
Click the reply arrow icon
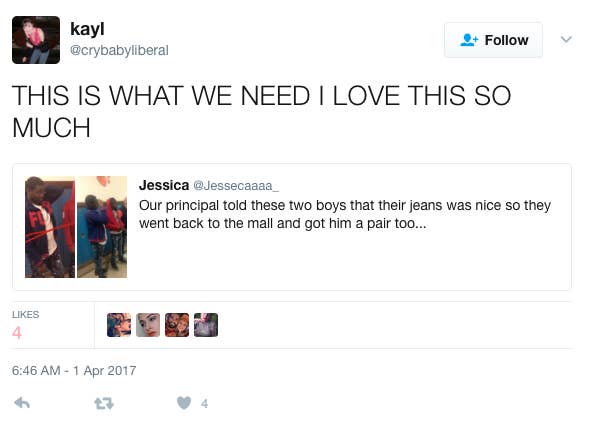(22, 403)
